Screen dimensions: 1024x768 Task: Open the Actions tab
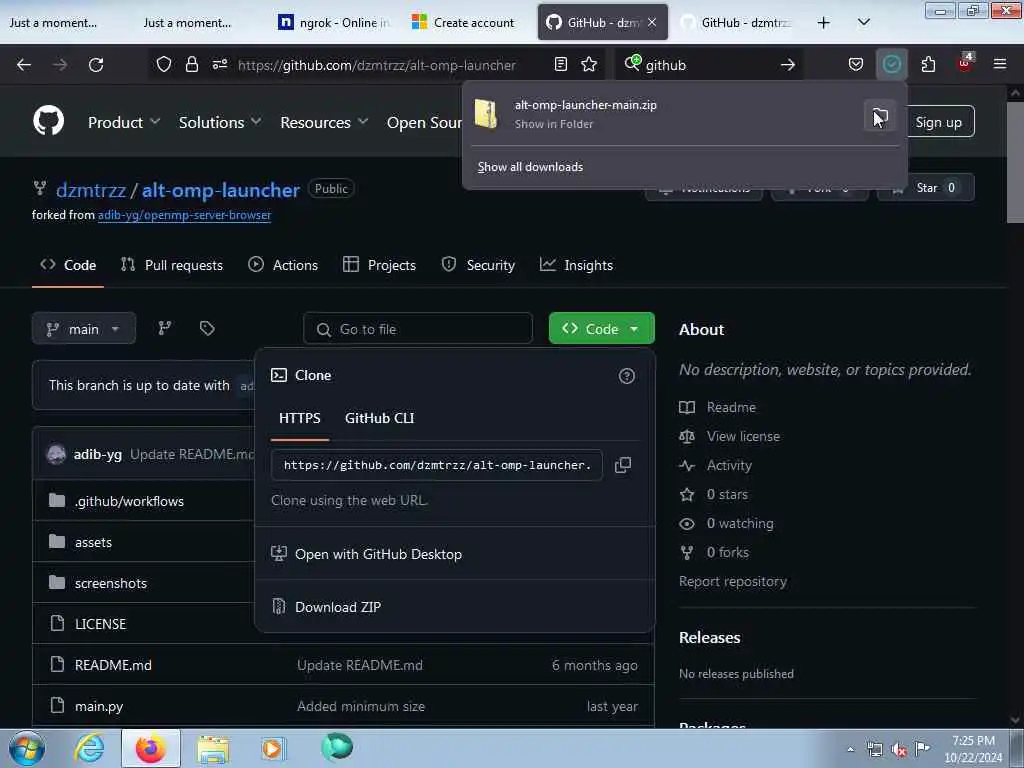(283, 265)
